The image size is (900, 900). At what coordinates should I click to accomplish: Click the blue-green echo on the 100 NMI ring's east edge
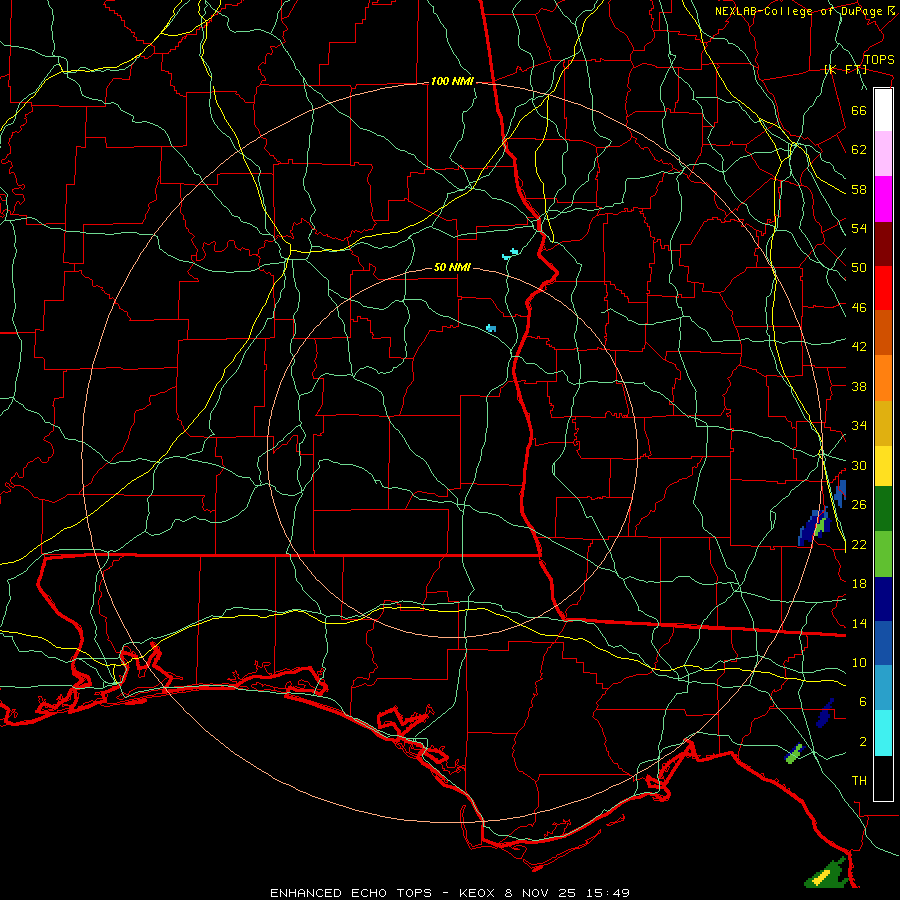pyautogui.click(x=814, y=526)
